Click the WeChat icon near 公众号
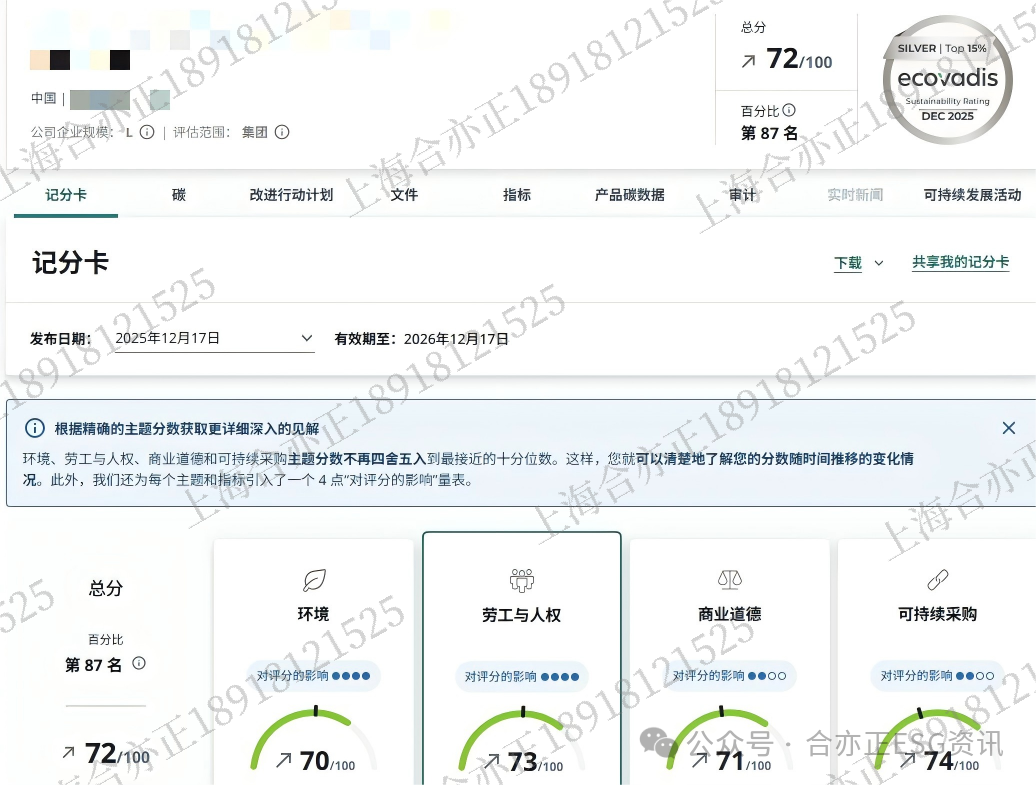 (657, 744)
